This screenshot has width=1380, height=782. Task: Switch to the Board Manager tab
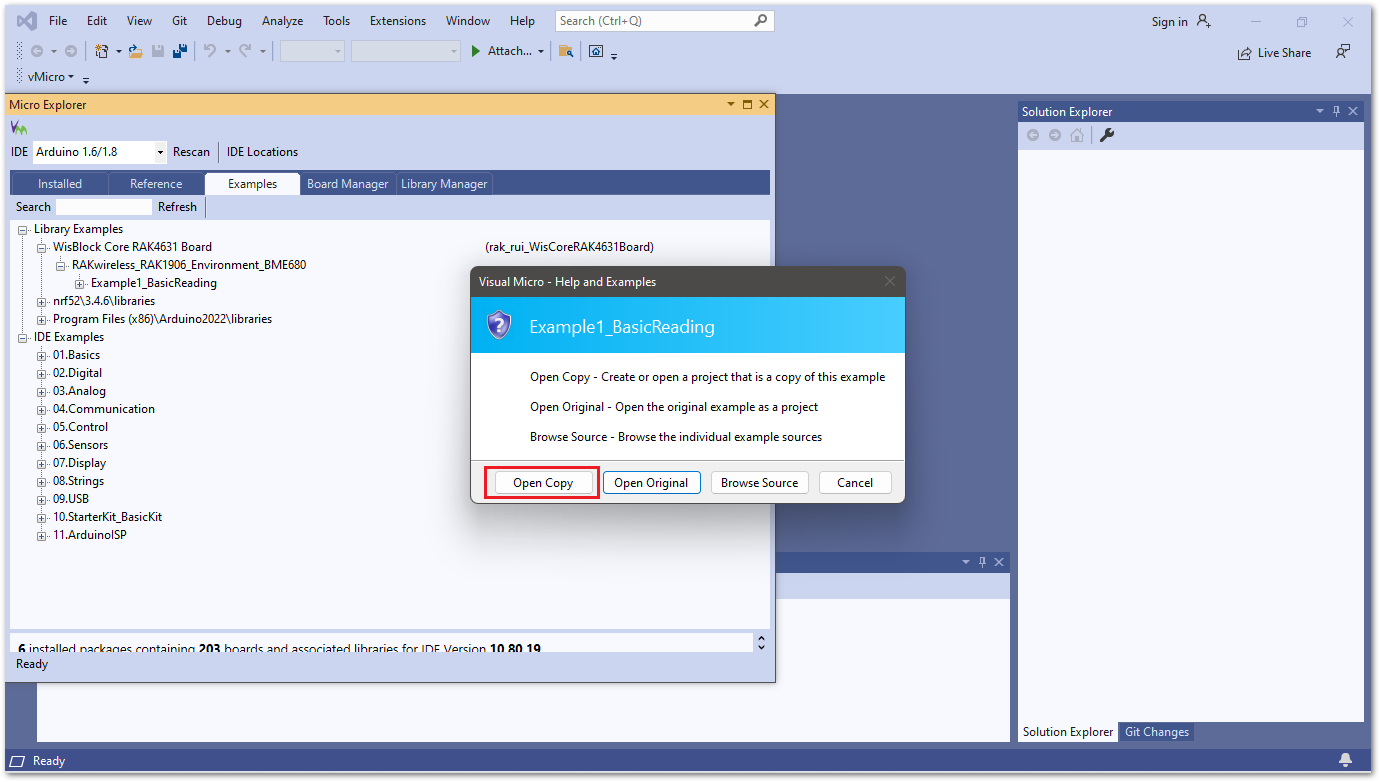[x=347, y=183]
